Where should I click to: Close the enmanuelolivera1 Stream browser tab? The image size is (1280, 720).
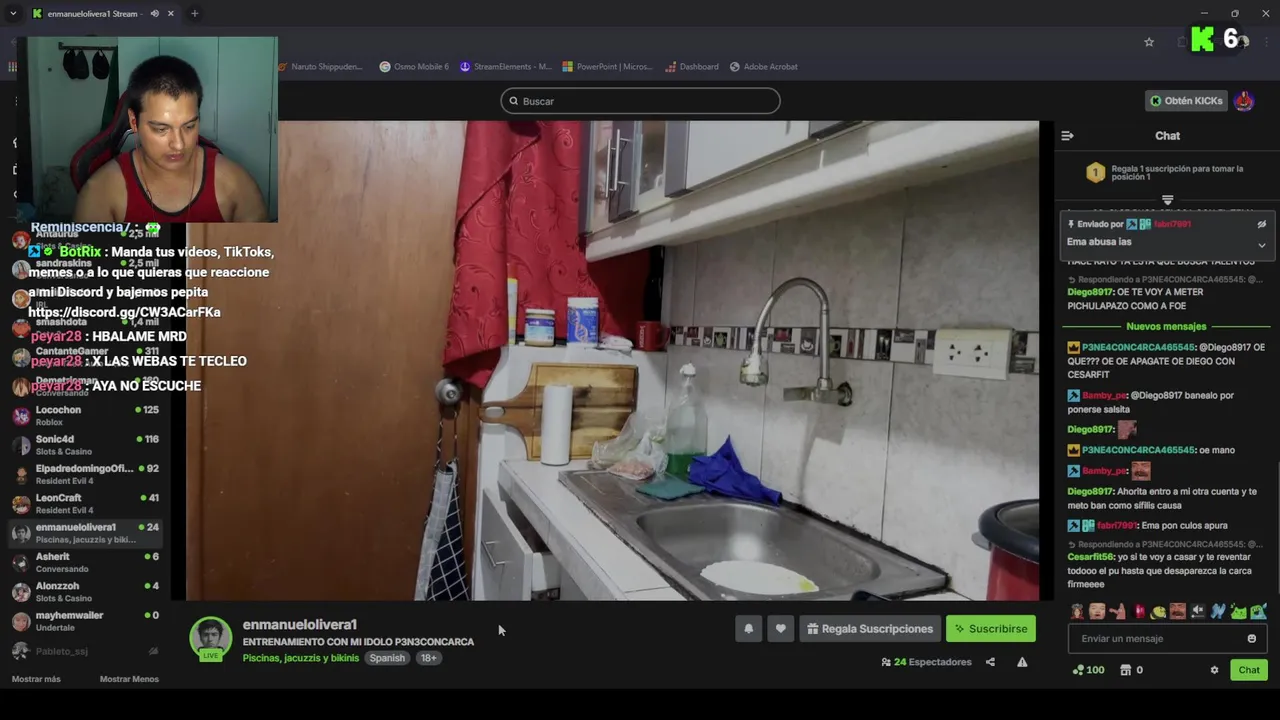pos(171,14)
